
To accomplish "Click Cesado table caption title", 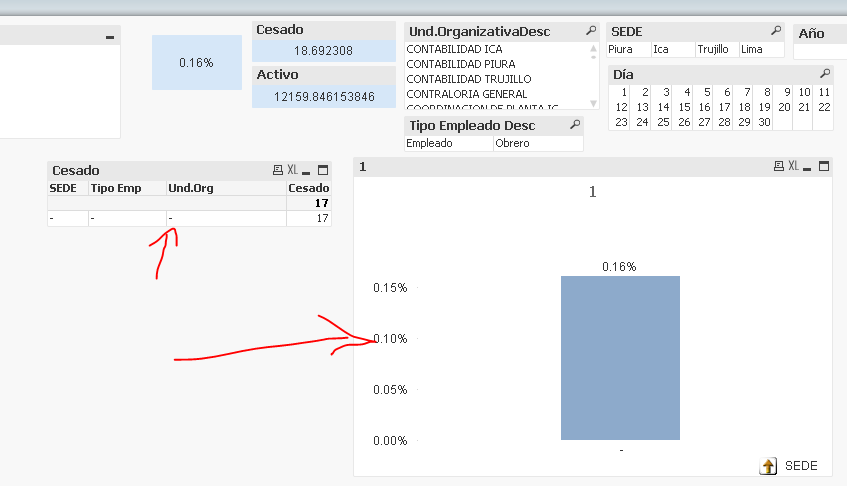I will 76,171.
